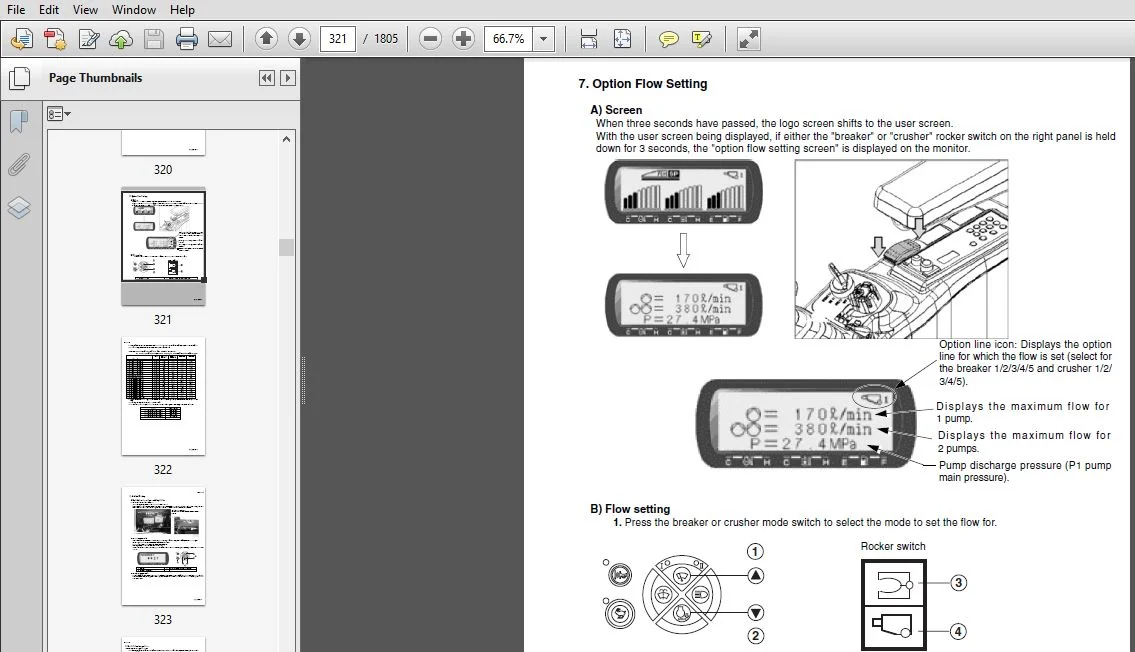Screen dimensions: 1135x652
Task: Expand the thumbnails panel with right arrow
Action: tap(287, 78)
